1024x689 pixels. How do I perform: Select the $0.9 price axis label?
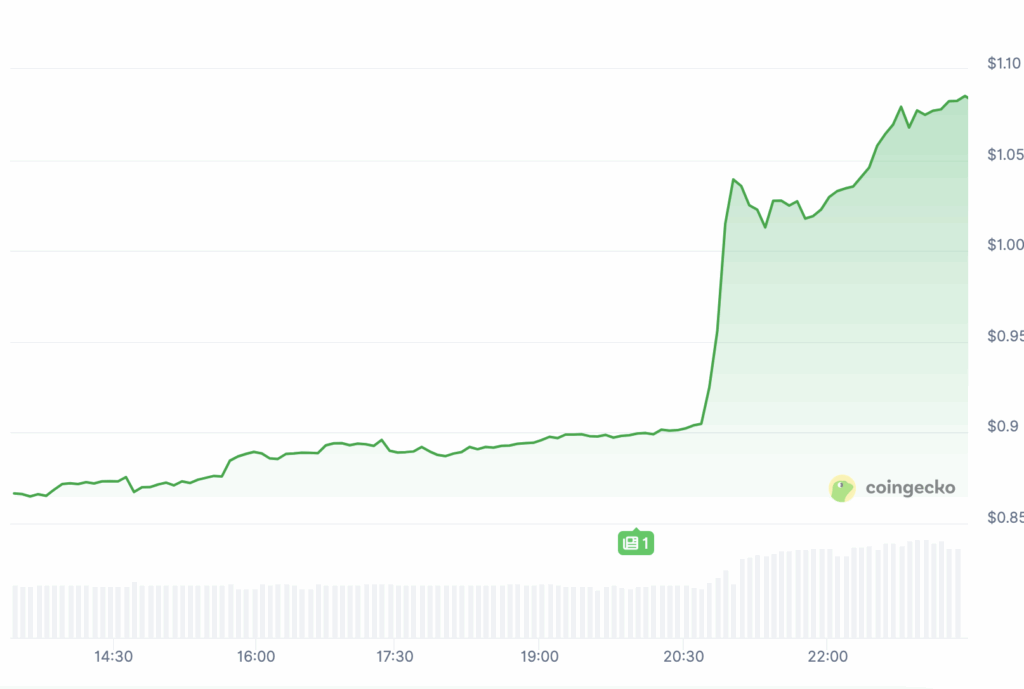tap(1004, 427)
